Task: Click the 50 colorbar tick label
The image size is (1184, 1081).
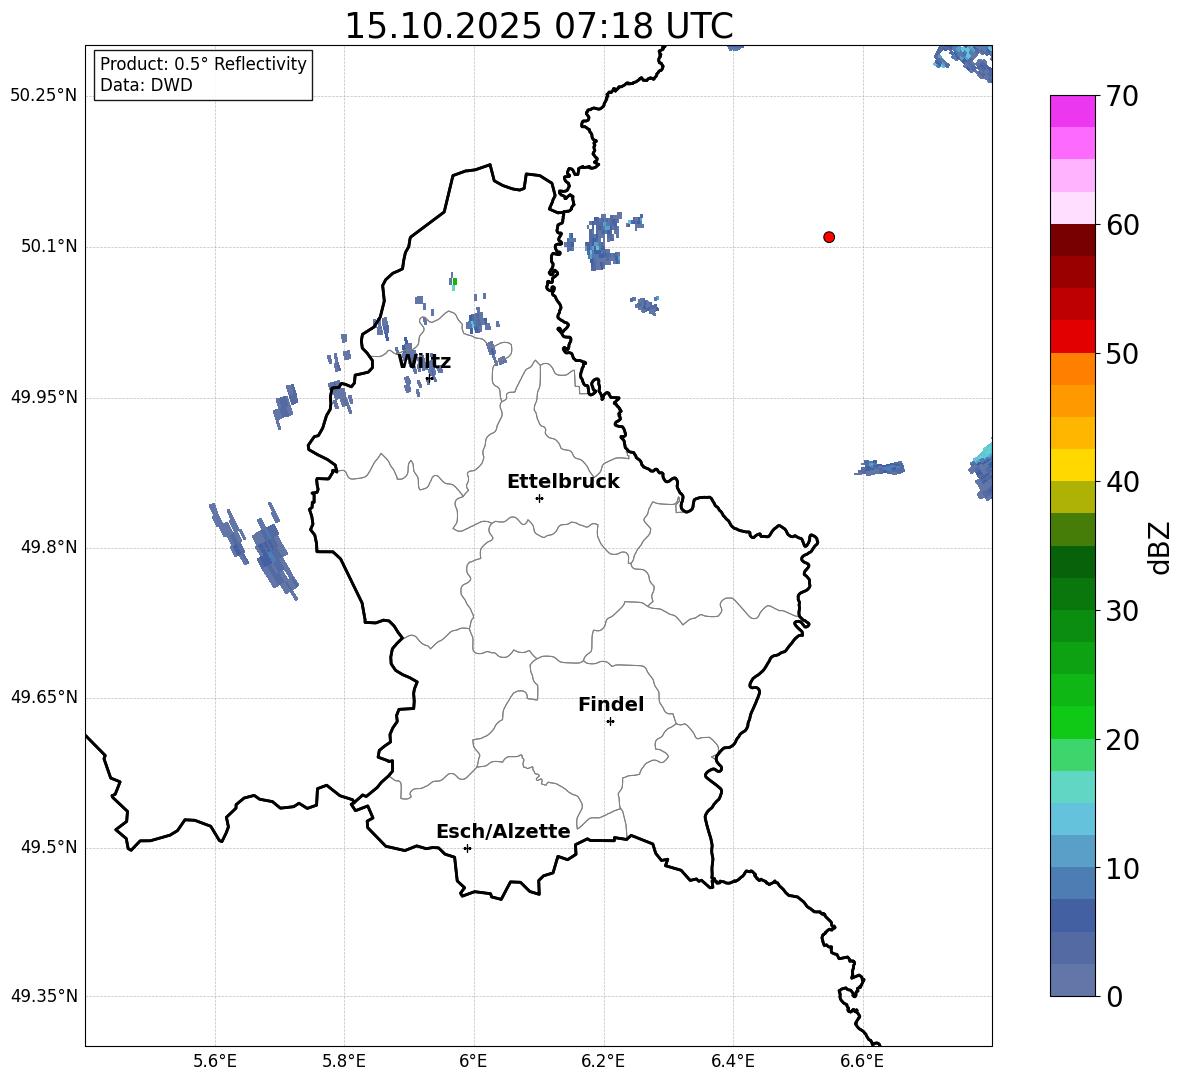Action: point(1122,353)
